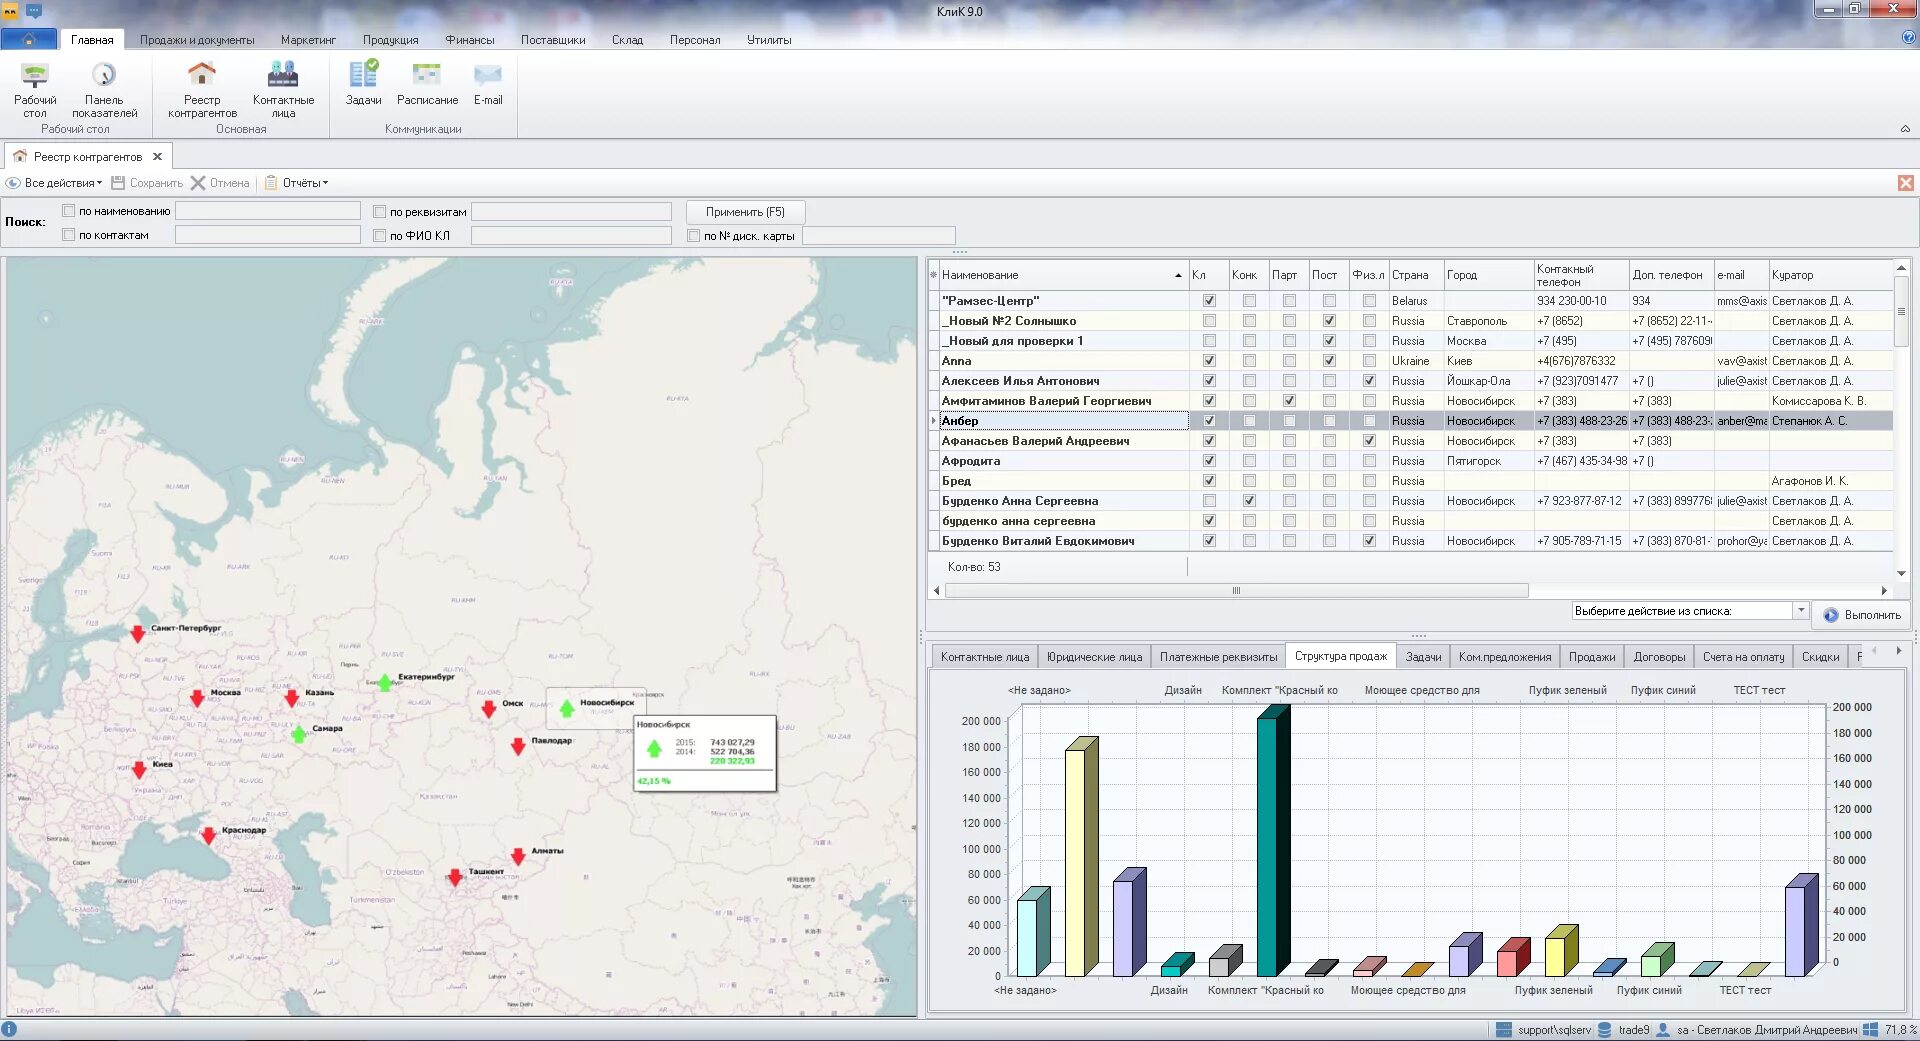Click the Сохранить toolbar icon
This screenshot has height=1041, width=1920.
click(118, 183)
